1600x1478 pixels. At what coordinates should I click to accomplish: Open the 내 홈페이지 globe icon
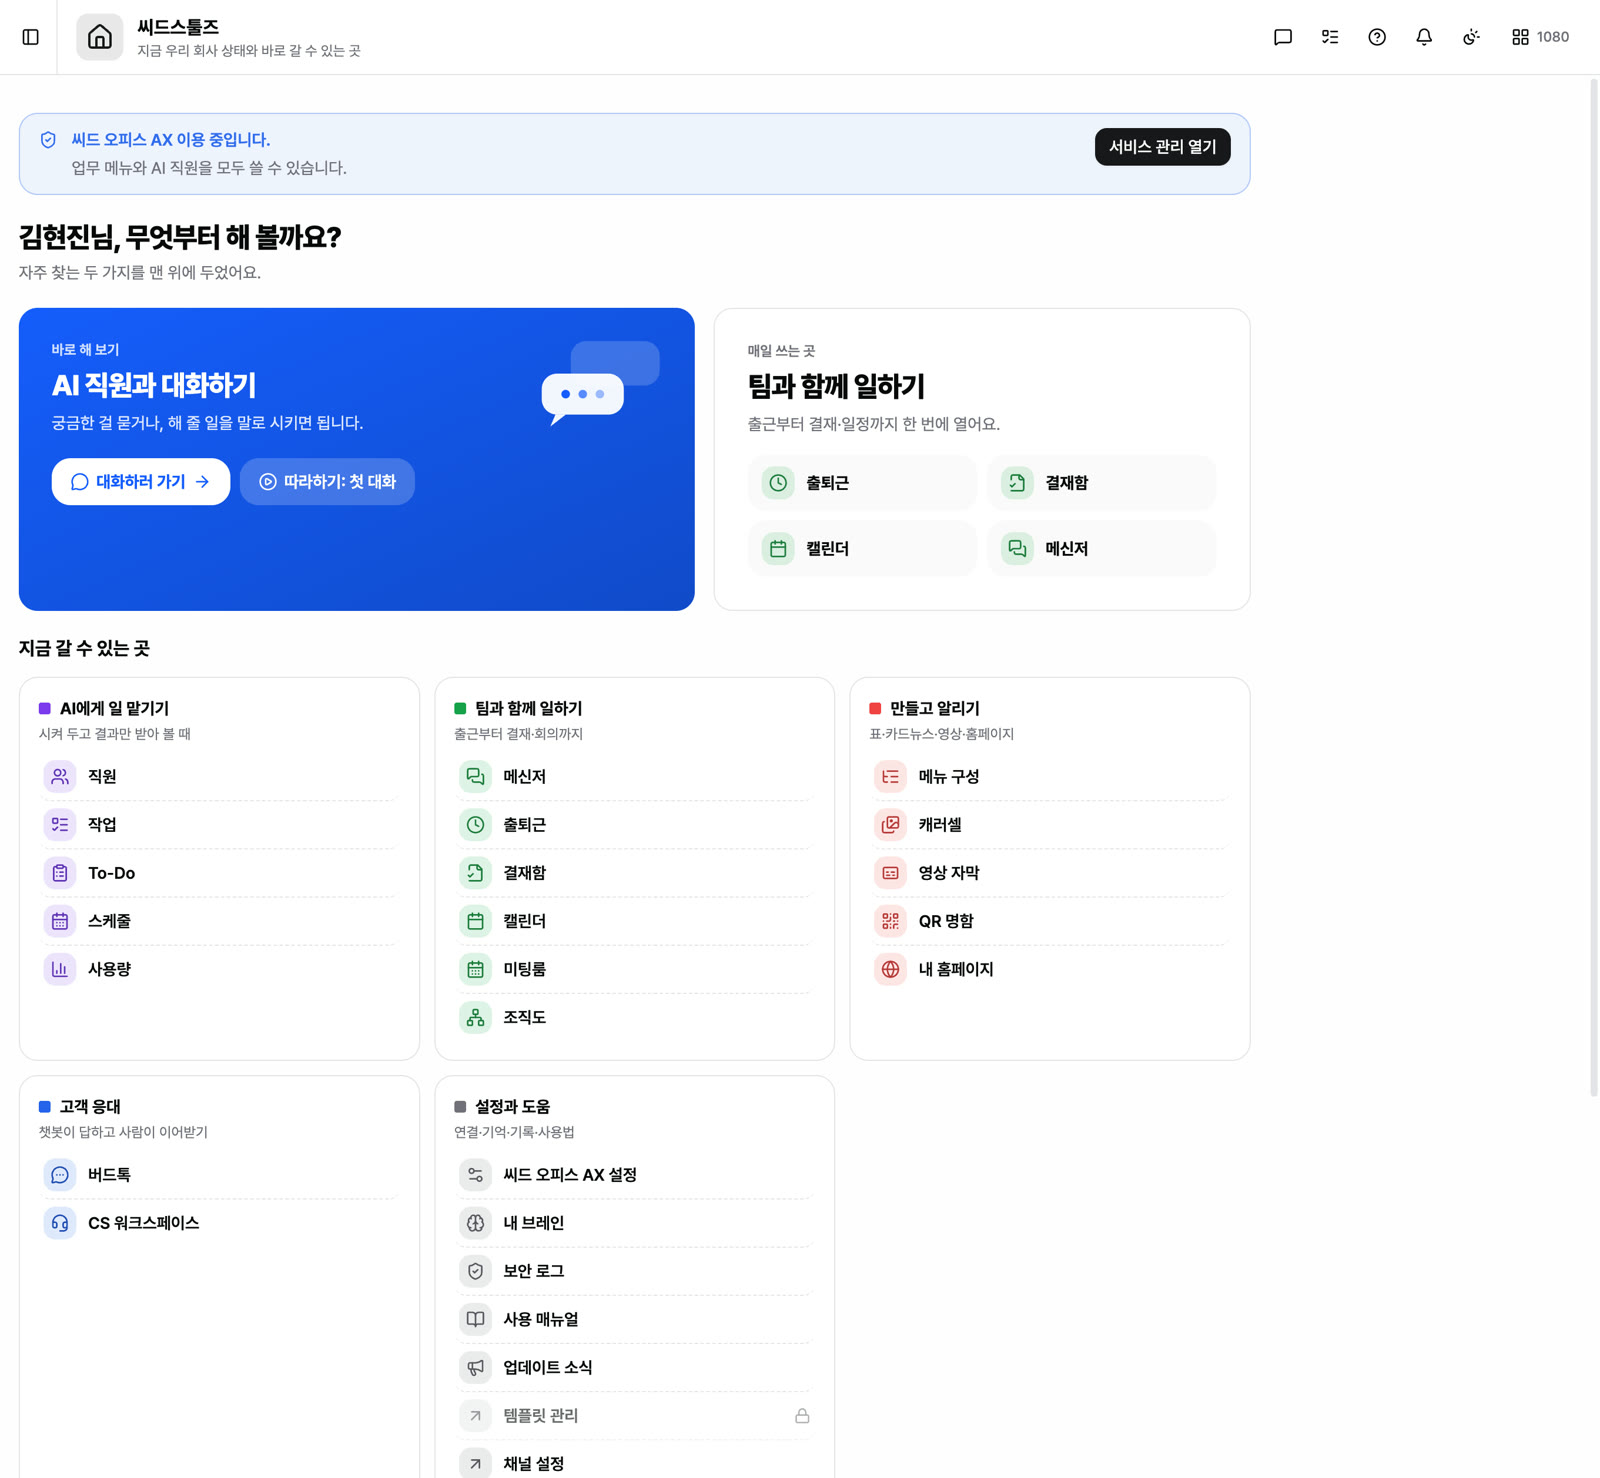[x=890, y=969]
